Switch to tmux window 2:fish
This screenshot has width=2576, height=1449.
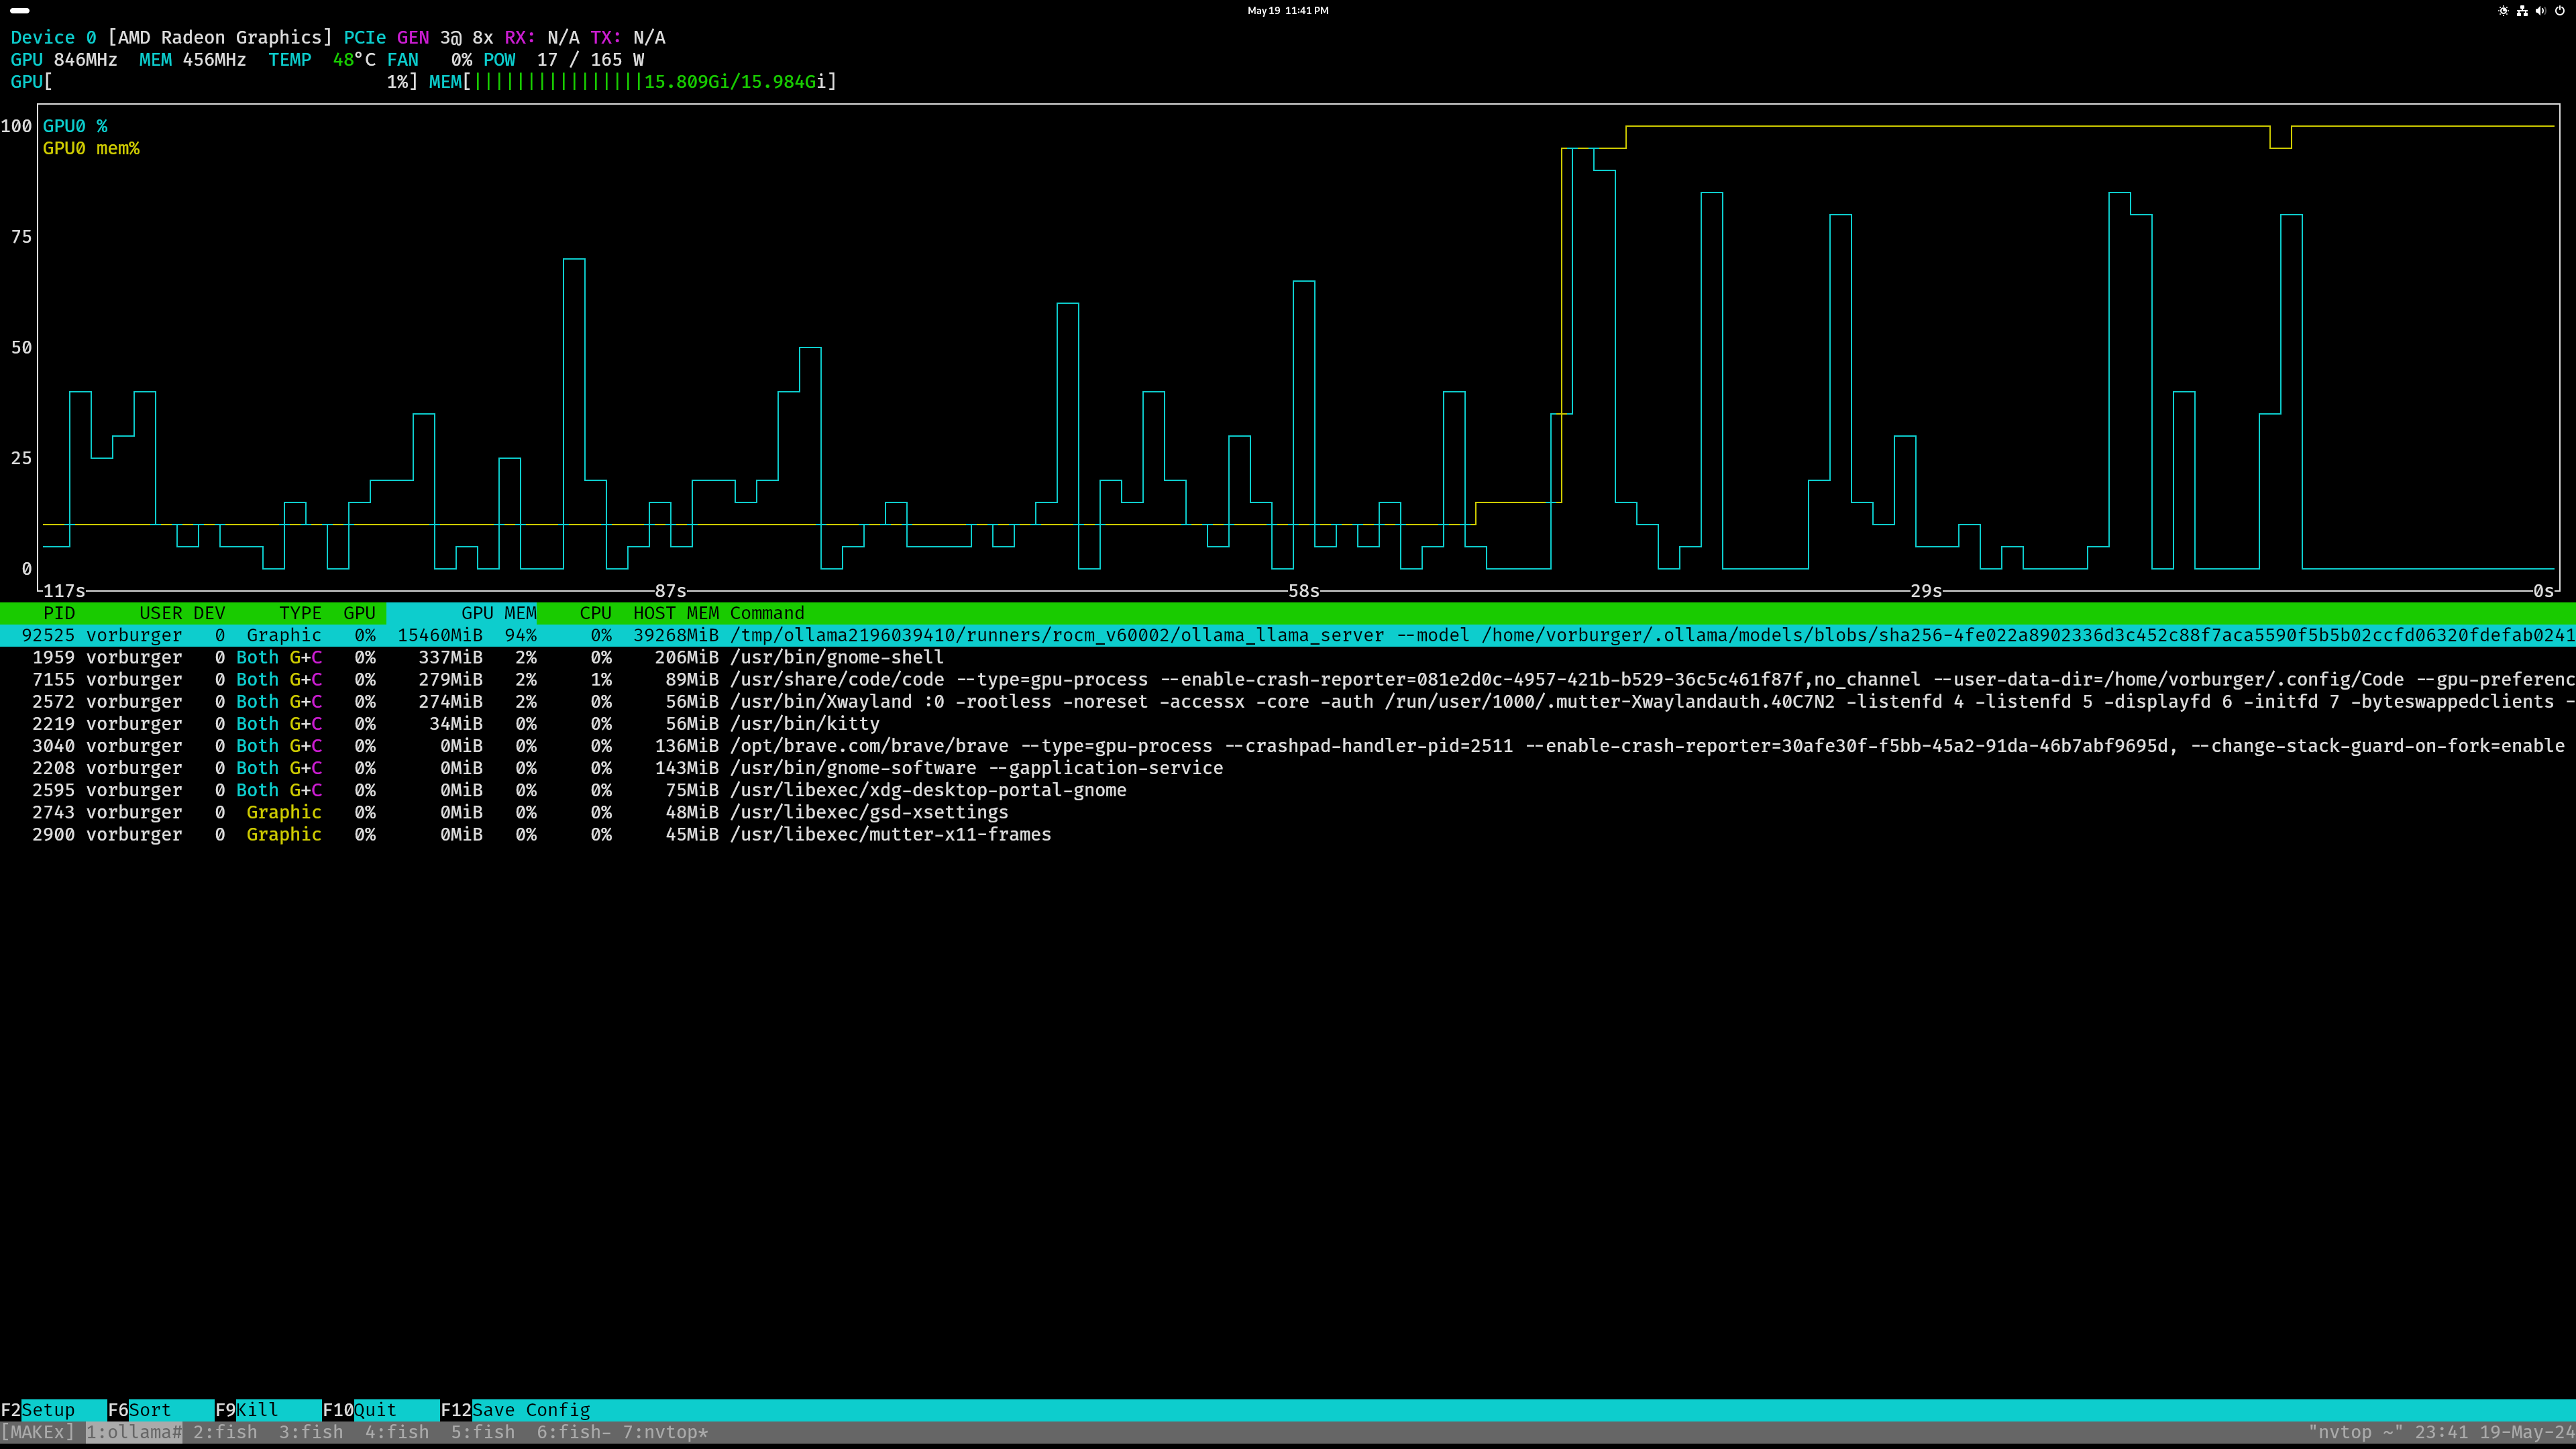pyautogui.click(x=225, y=1432)
